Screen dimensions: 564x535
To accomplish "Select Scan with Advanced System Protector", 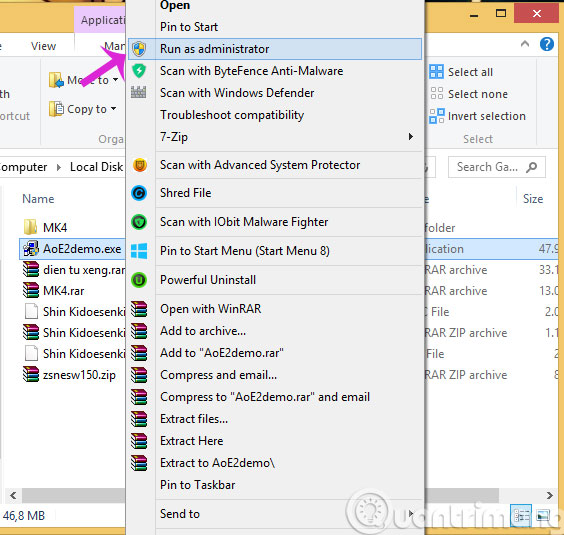I will 275,165.
